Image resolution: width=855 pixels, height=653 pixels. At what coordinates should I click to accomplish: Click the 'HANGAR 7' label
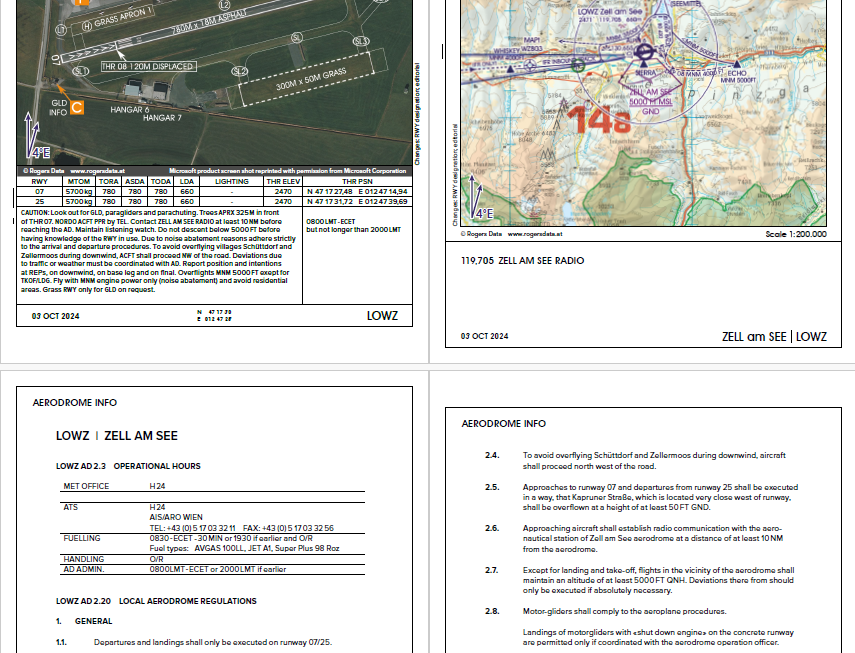point(162,117)
